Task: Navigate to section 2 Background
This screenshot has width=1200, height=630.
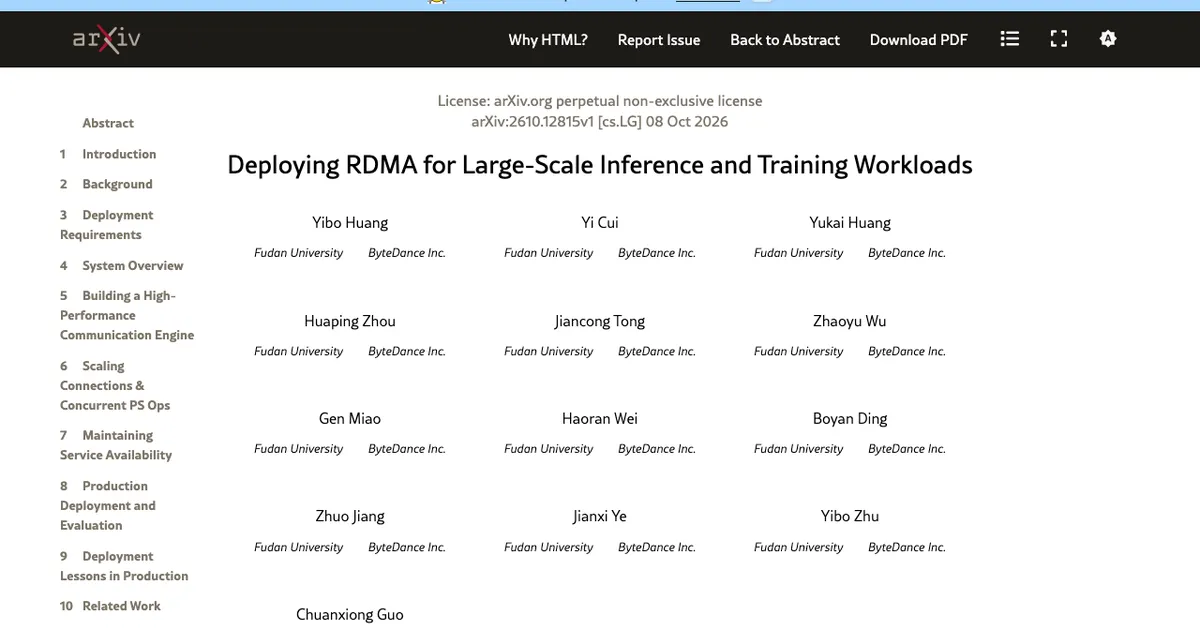Action: coord(106,184)
